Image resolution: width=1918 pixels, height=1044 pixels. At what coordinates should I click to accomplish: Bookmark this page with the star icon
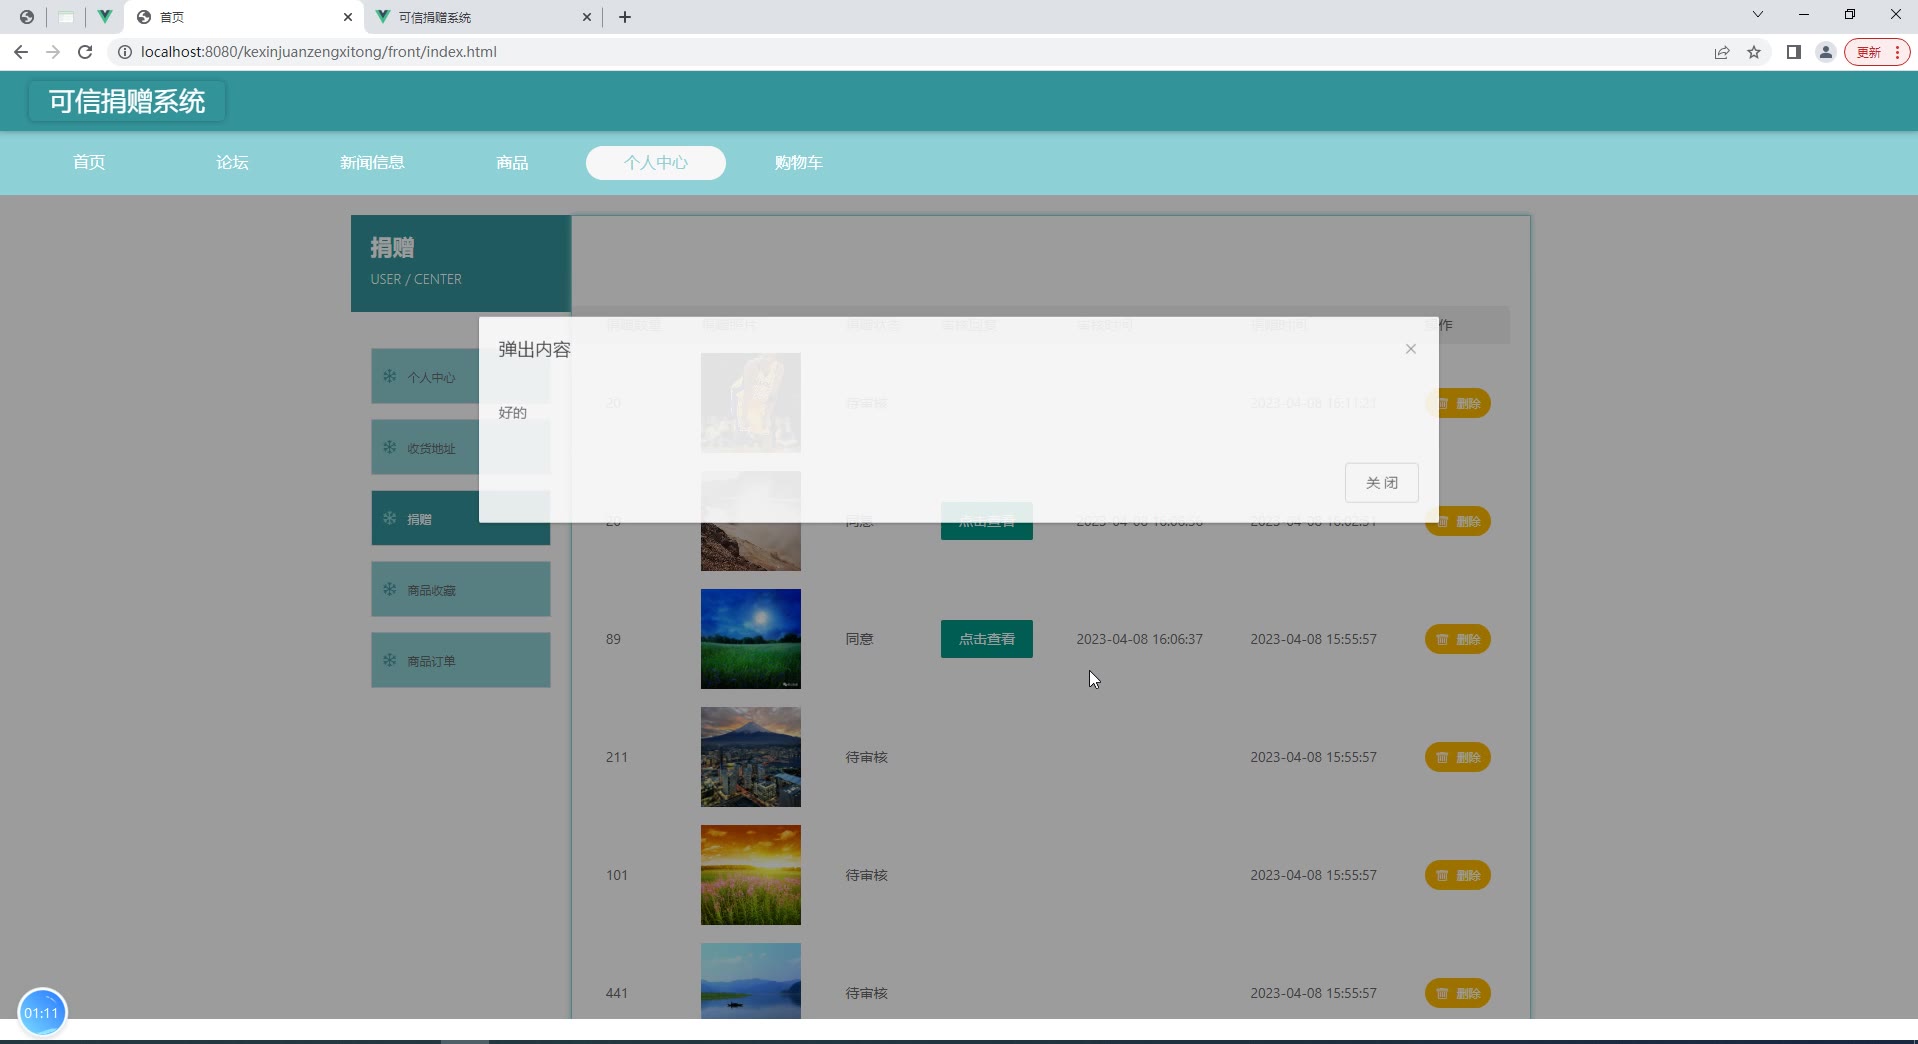[x=1754, y=52]
